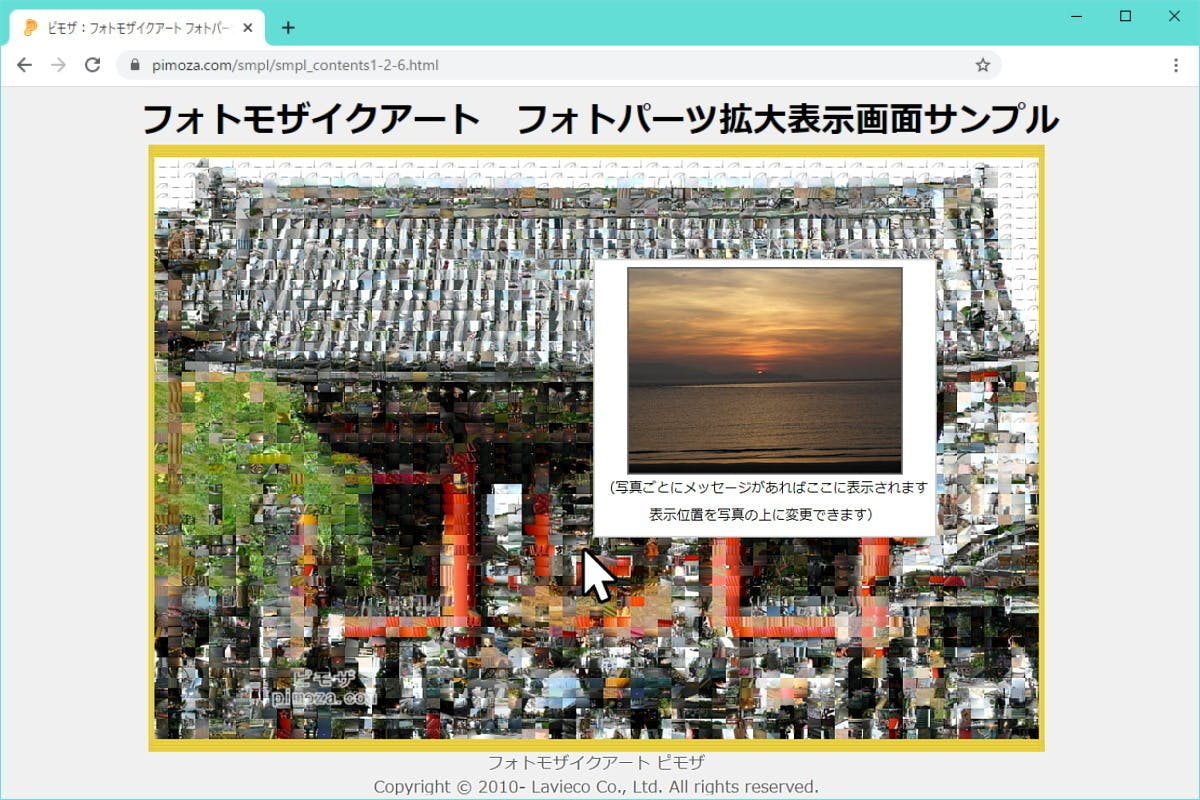Image resolution: width=1200 pixels, height=800 pixels.
Task: Bookmark this page with the star
Action: pos(982,65)
